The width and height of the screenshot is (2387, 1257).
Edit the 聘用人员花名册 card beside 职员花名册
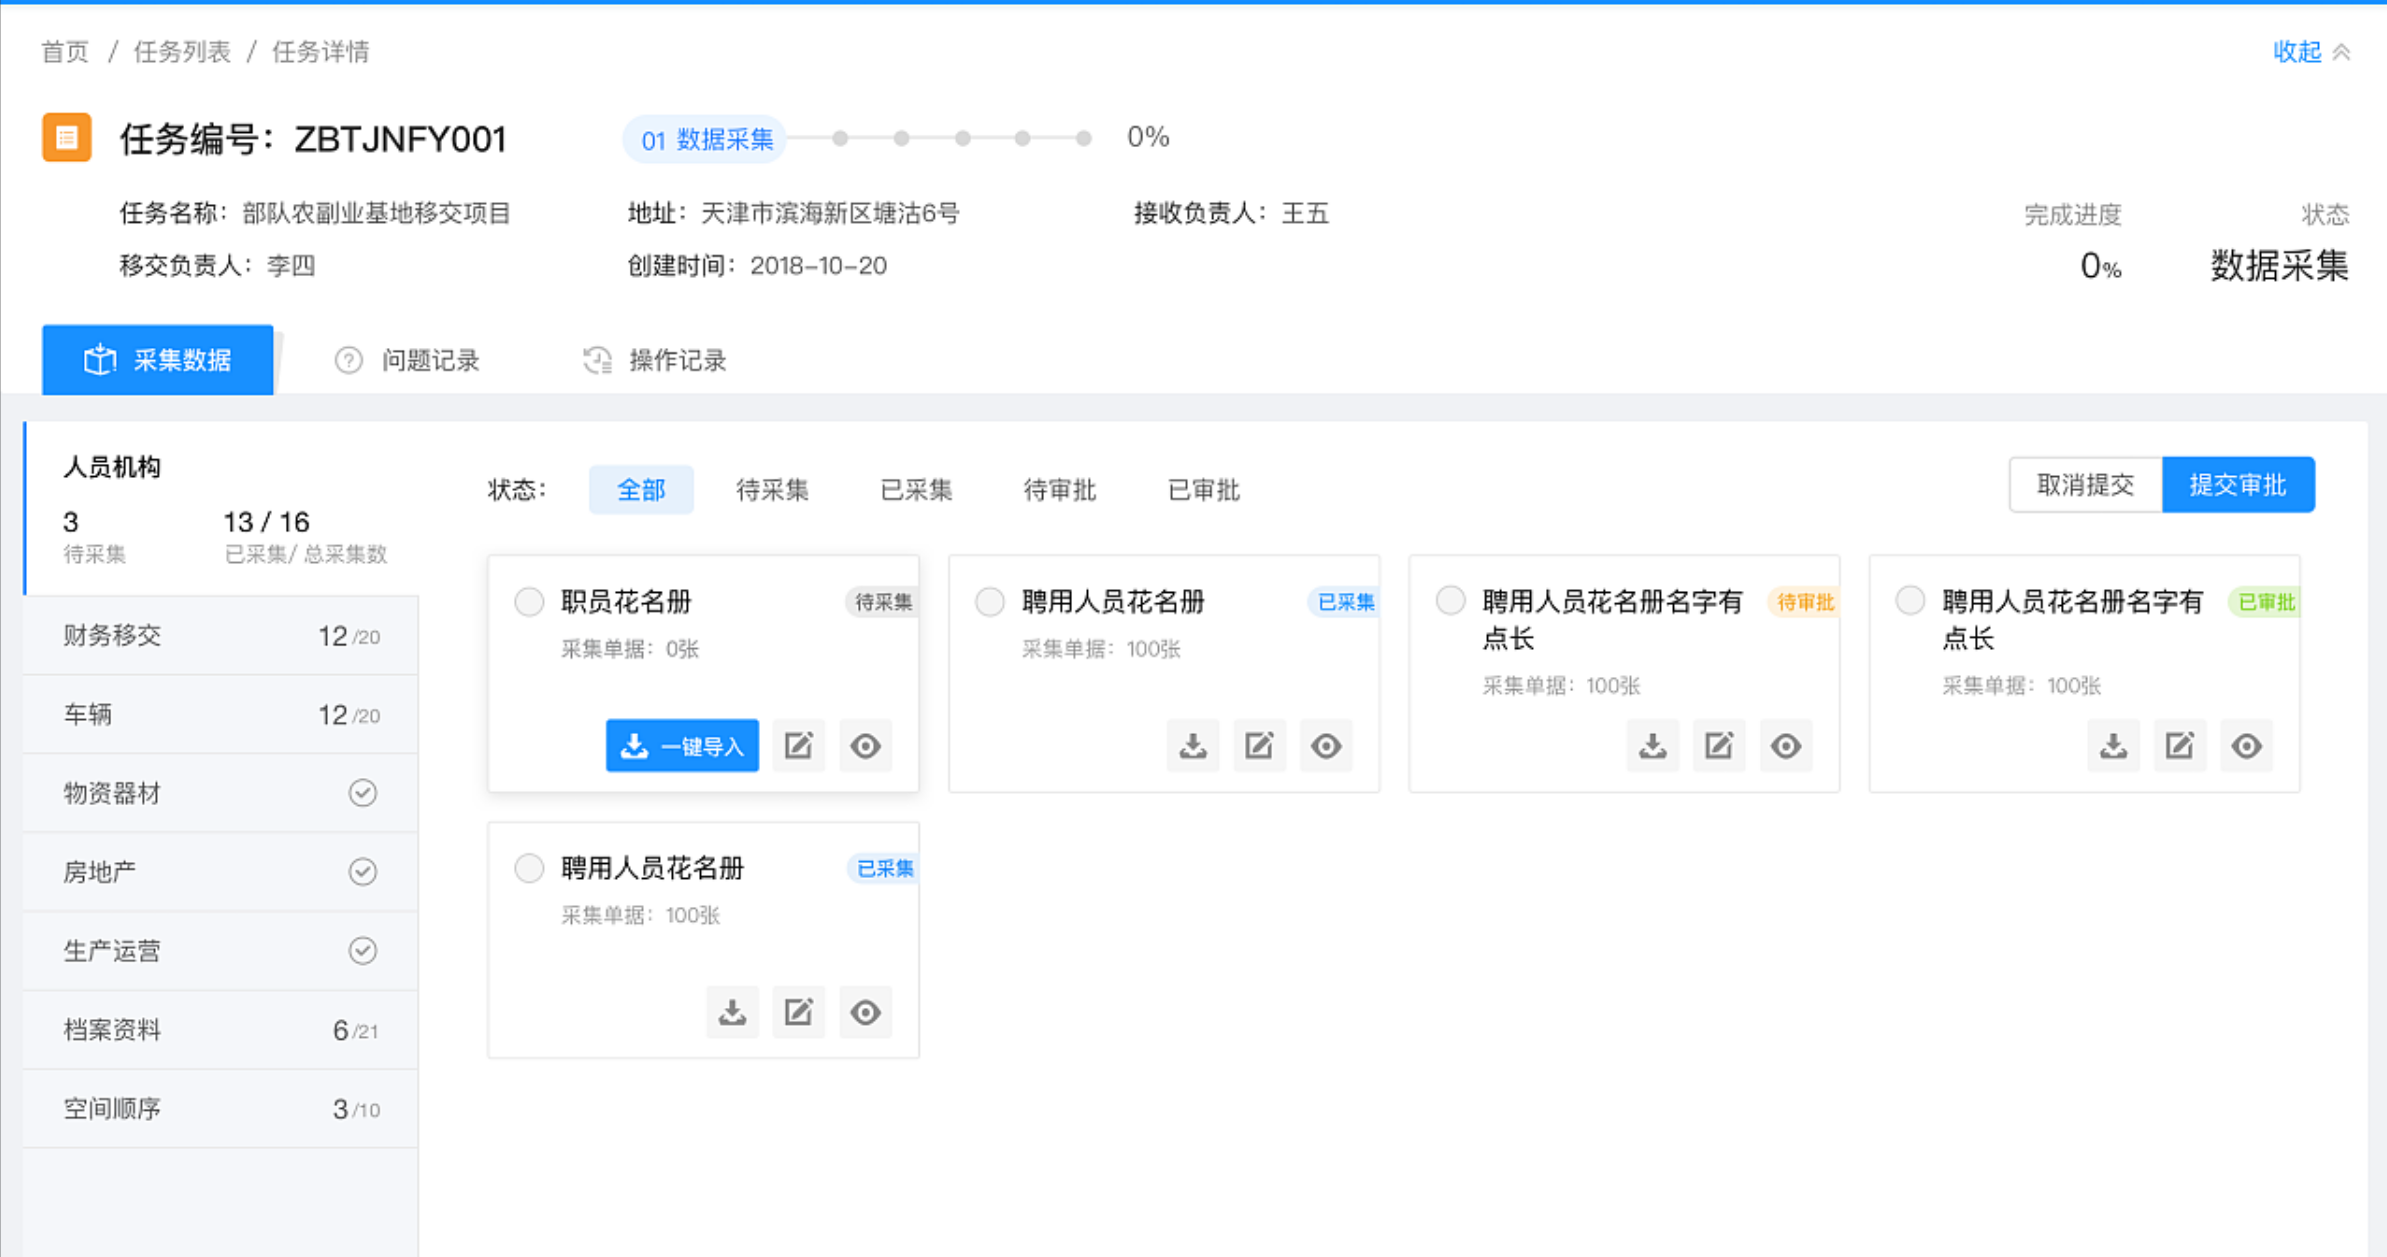1259,746
